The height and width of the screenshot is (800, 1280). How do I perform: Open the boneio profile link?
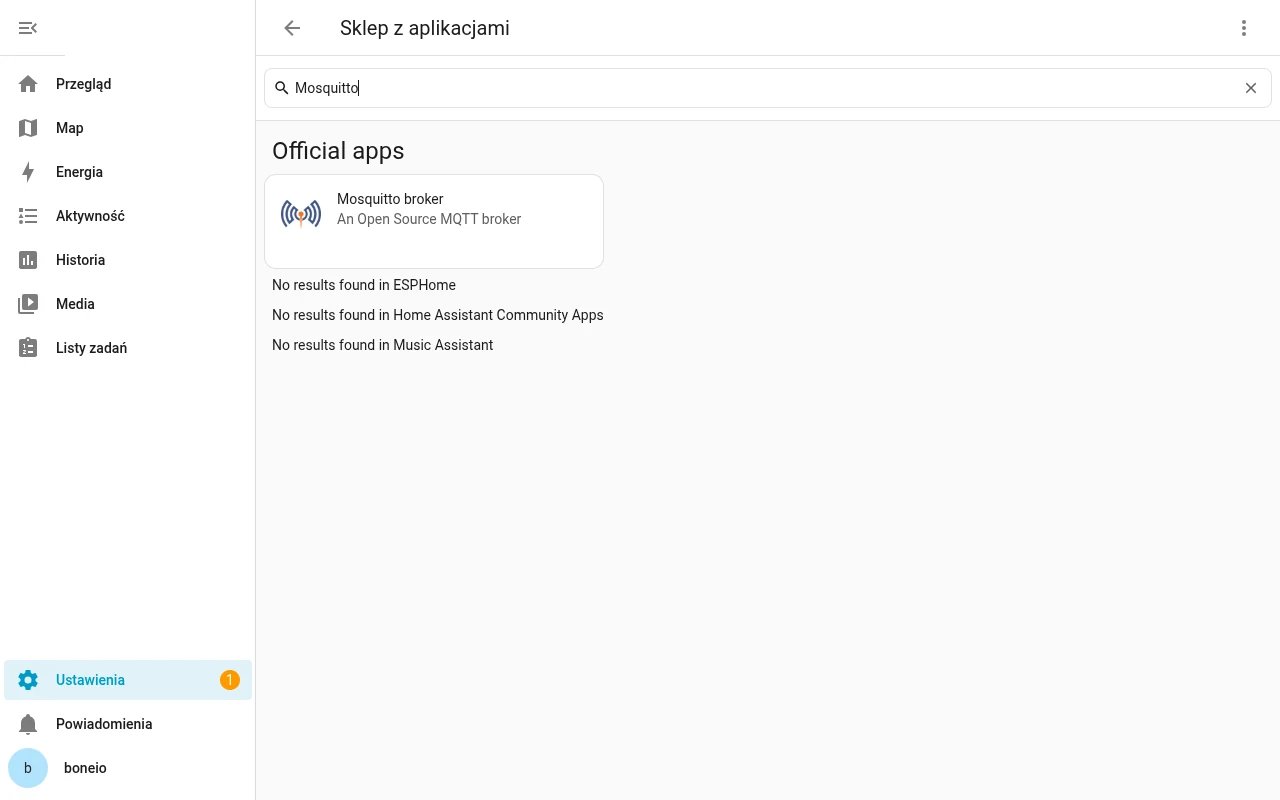[128, 768]
